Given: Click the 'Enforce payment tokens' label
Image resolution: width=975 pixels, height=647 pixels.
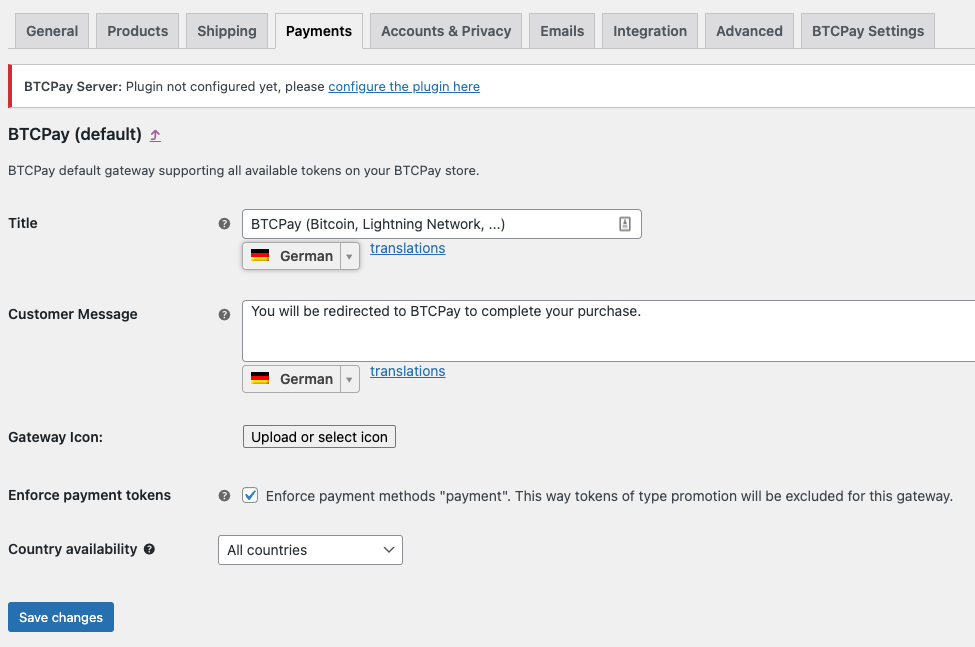Looking at the screenshot, I should (90, 495).
